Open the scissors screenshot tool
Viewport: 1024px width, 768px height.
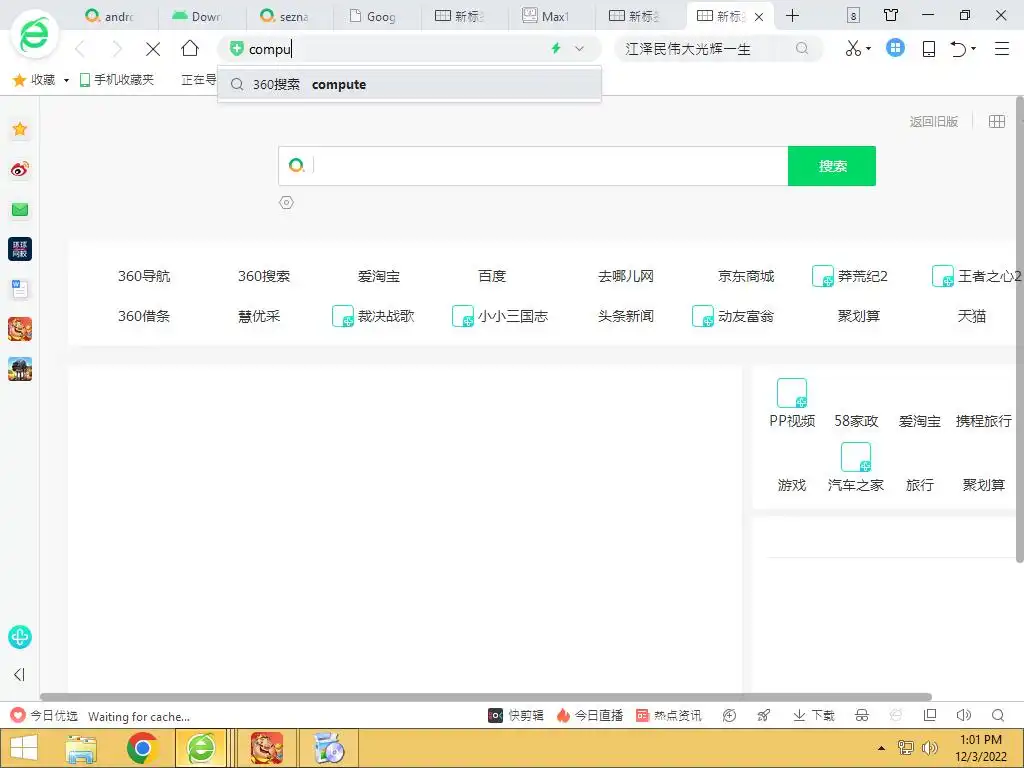(x=853, y=48)
